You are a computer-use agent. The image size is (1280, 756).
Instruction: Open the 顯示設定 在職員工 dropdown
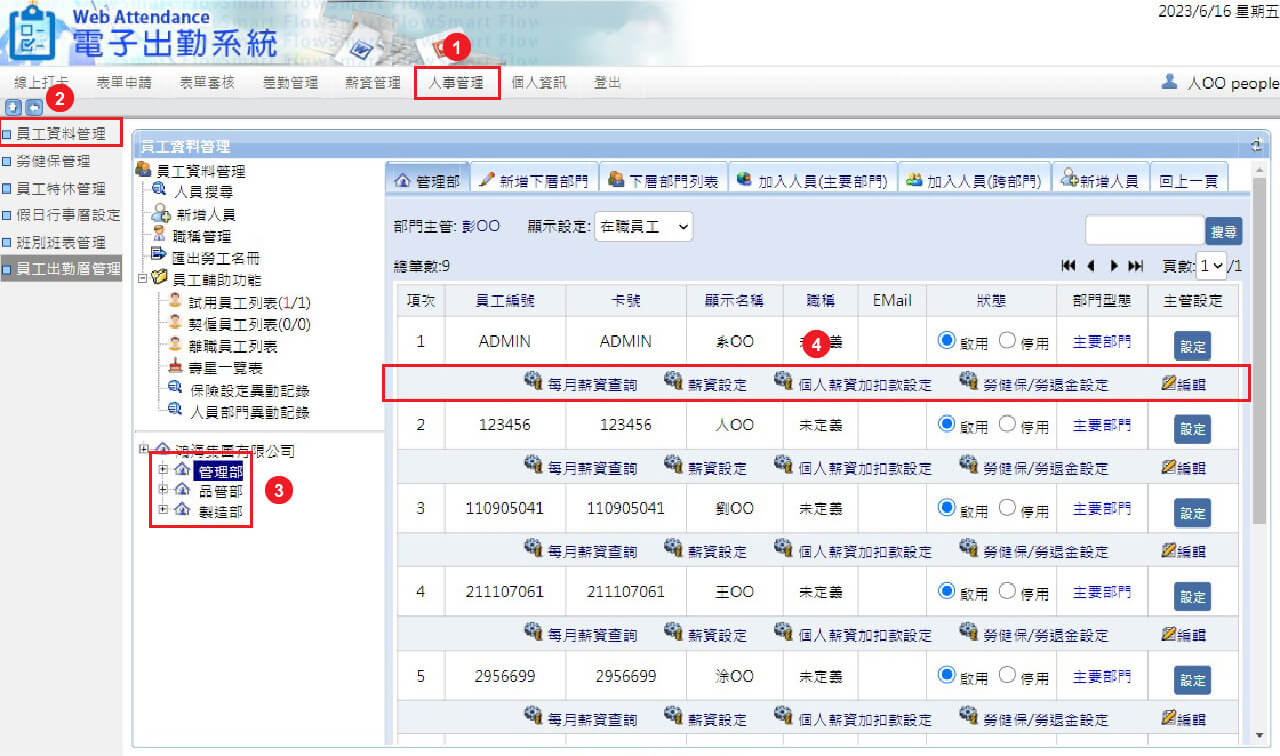(x=643, y=227)
